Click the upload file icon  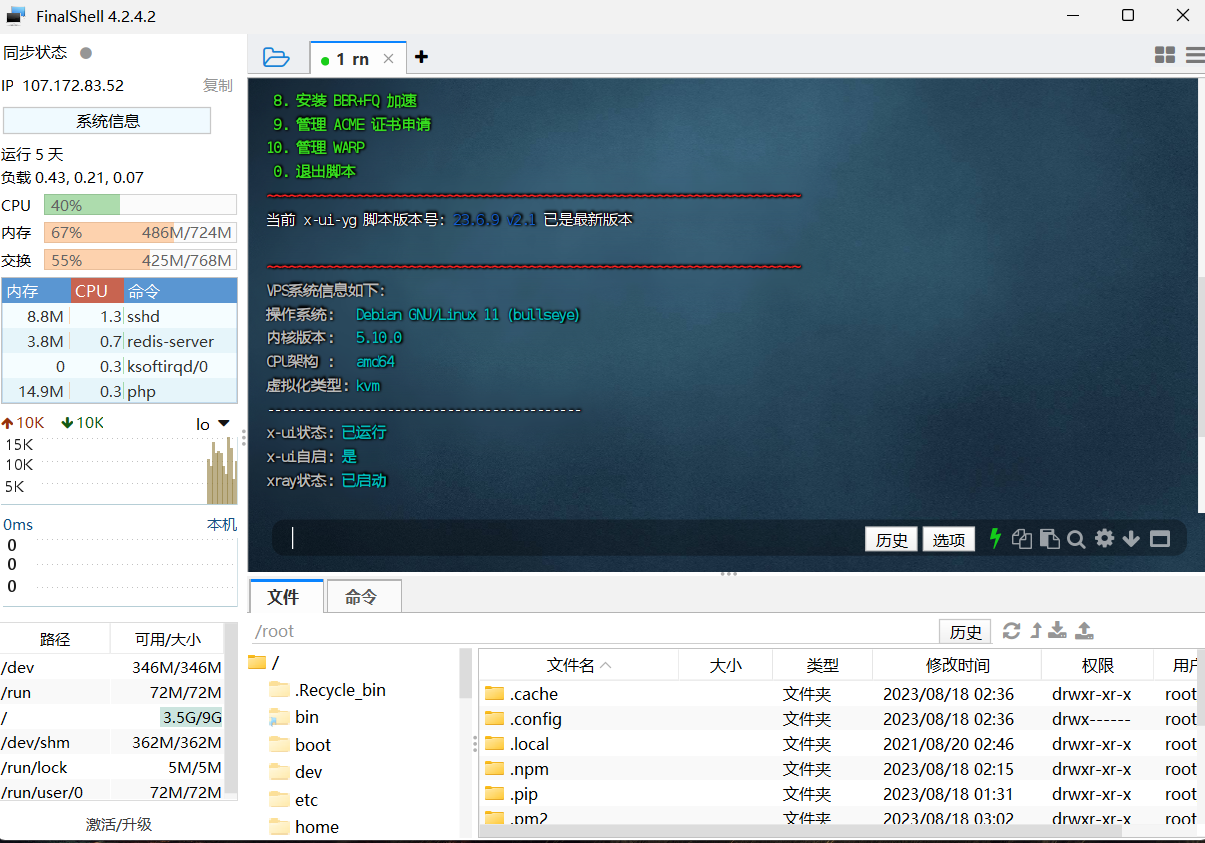[x=1084, y=631]
